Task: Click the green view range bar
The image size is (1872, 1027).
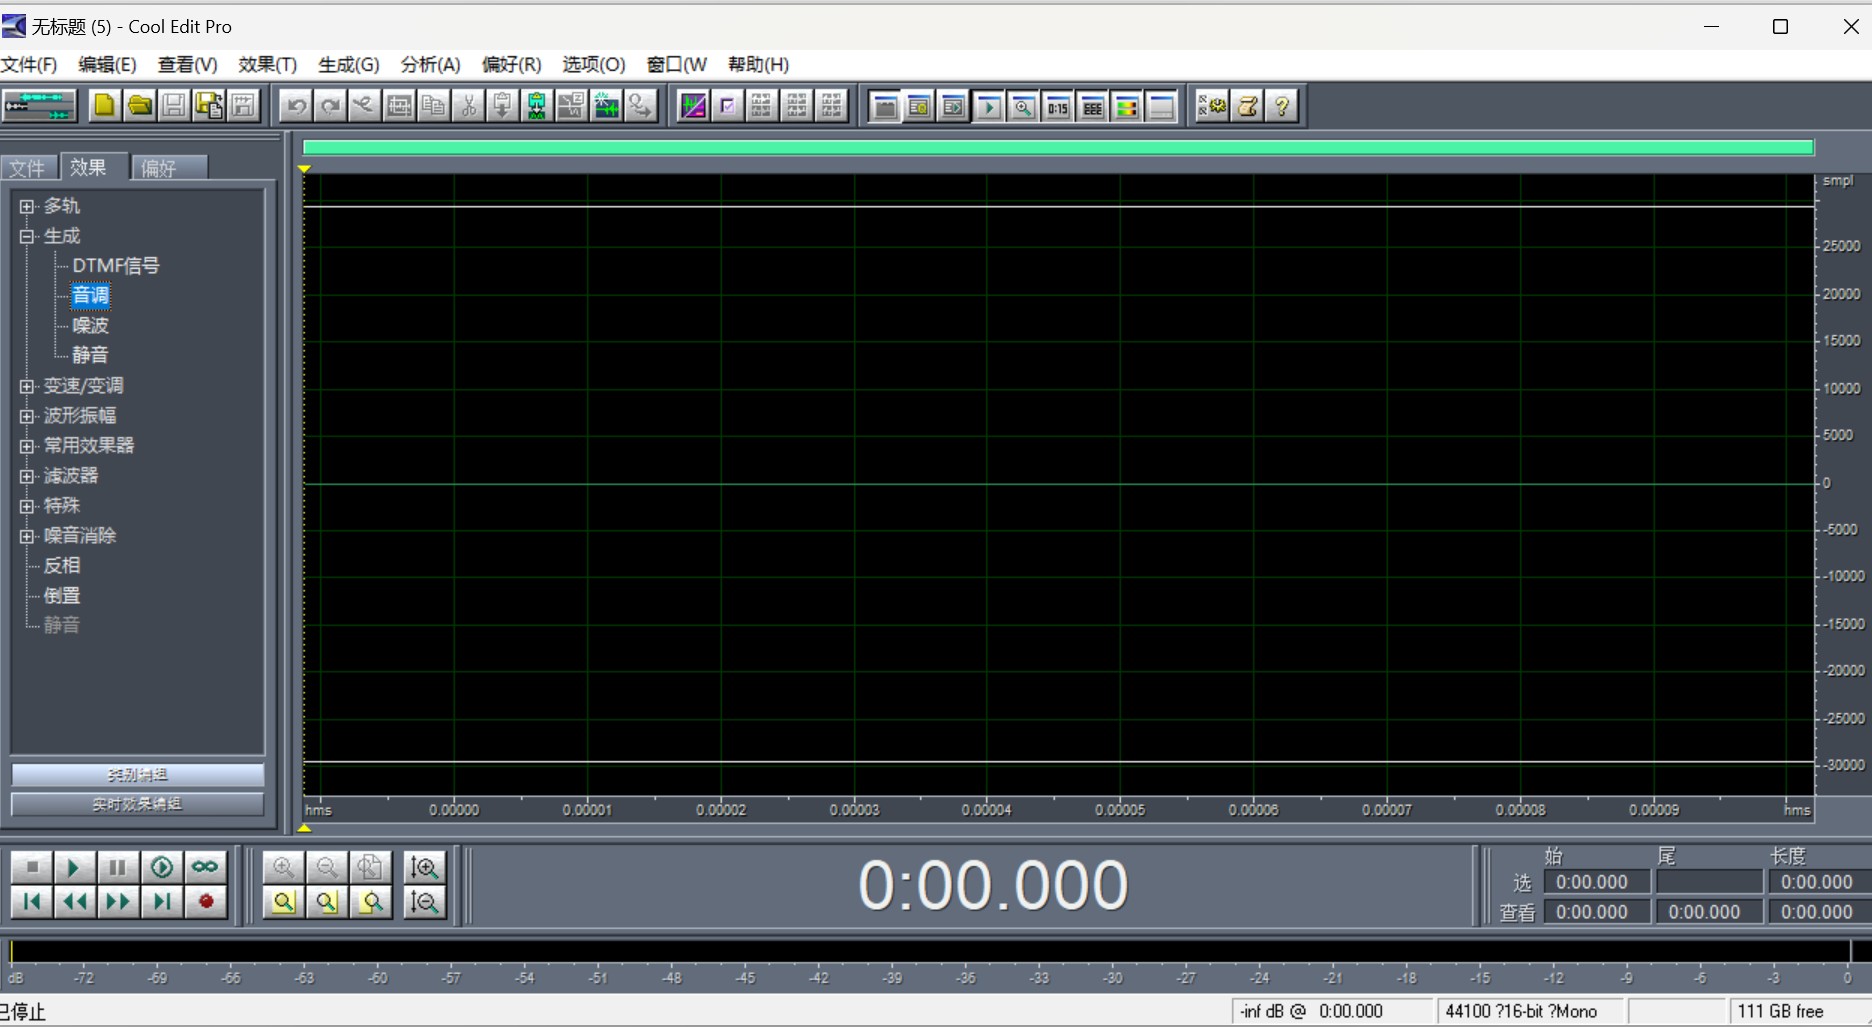Action: (x=1058, y=148)
